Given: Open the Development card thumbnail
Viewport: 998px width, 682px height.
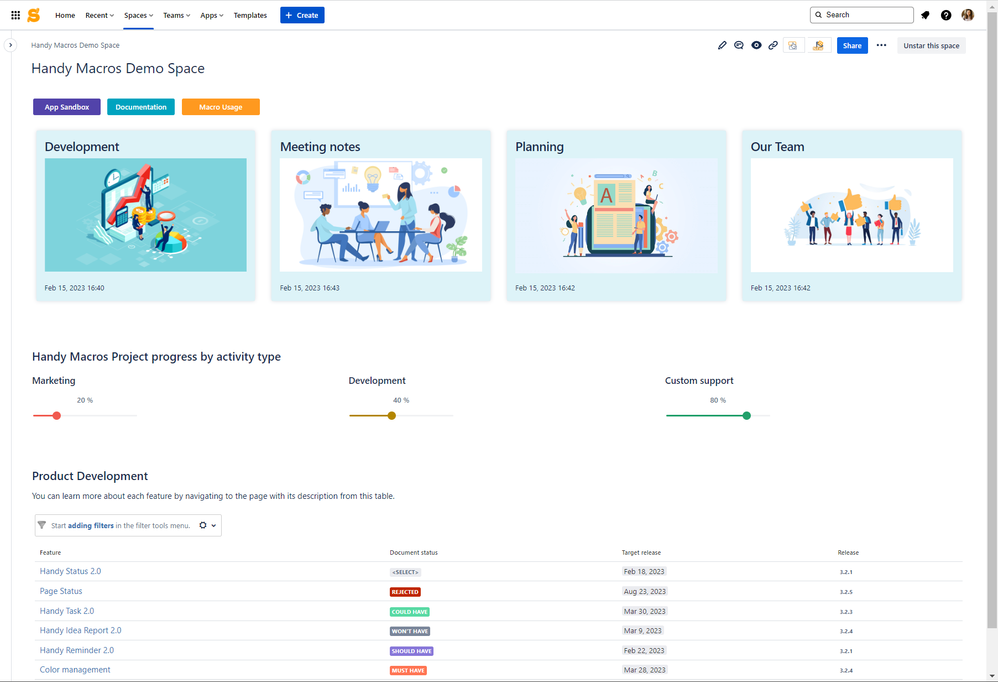Looking at the screenshot, I should tap(146, 215).
